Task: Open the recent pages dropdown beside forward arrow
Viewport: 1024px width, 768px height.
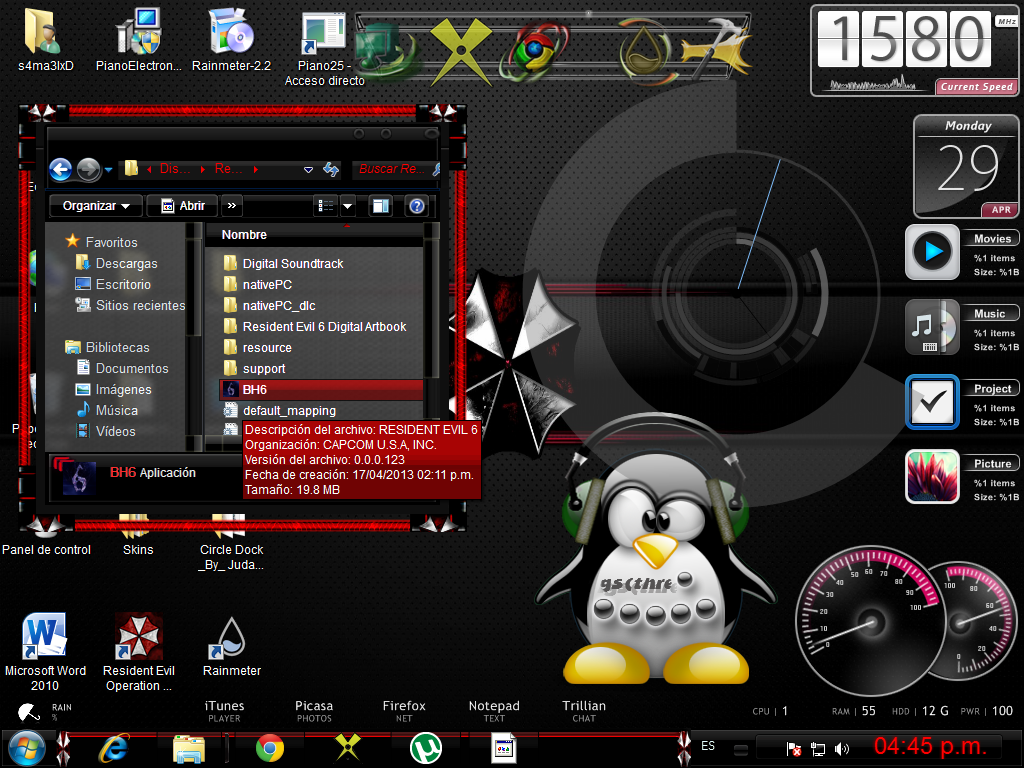Action: click(x=108, y=170)
